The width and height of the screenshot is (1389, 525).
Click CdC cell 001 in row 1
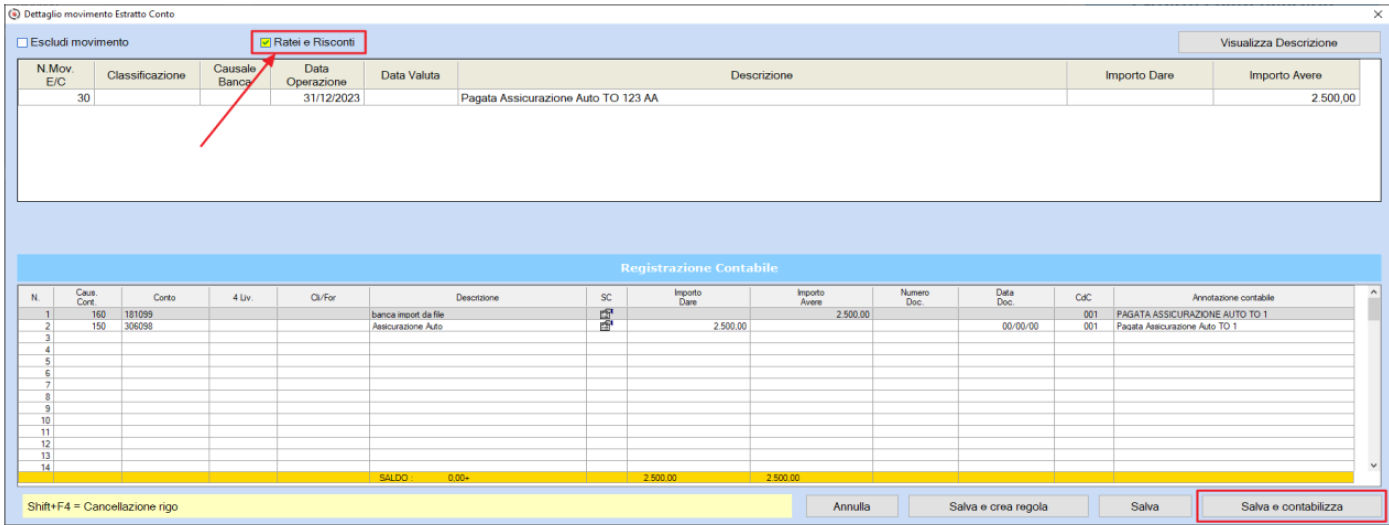(1083, 314)
